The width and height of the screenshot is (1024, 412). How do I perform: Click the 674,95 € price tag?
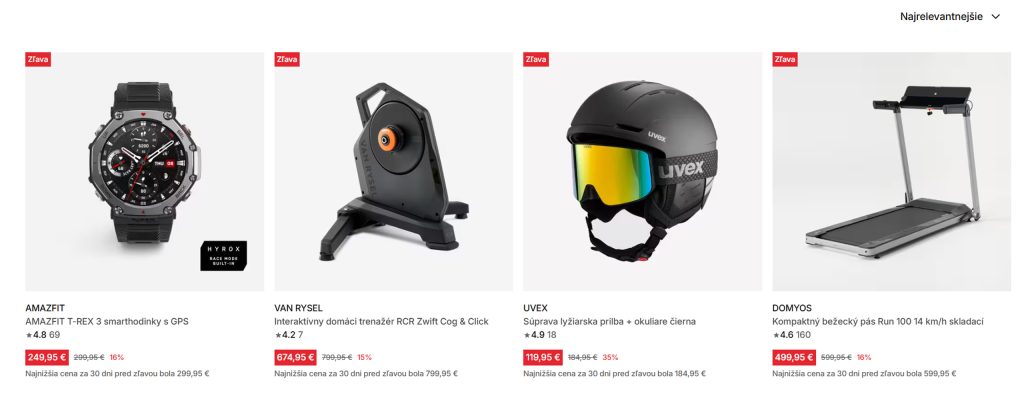(x=295, y=357)
